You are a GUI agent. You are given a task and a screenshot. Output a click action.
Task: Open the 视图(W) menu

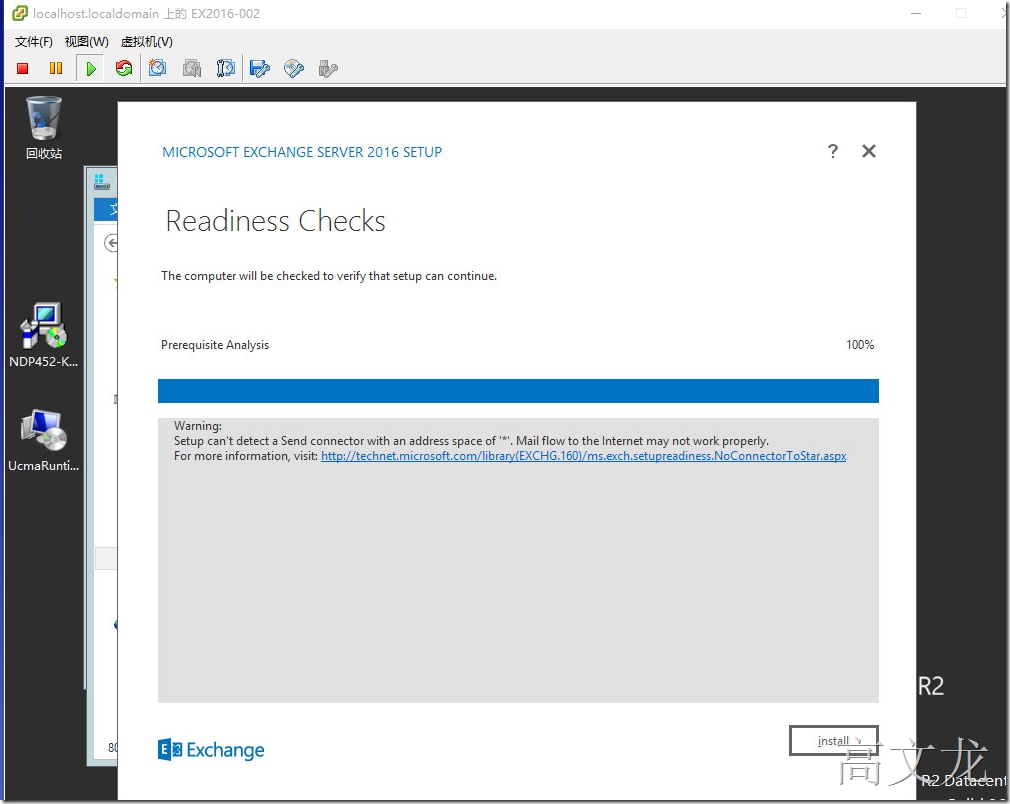pyautogui.click(x=86, y=42)
